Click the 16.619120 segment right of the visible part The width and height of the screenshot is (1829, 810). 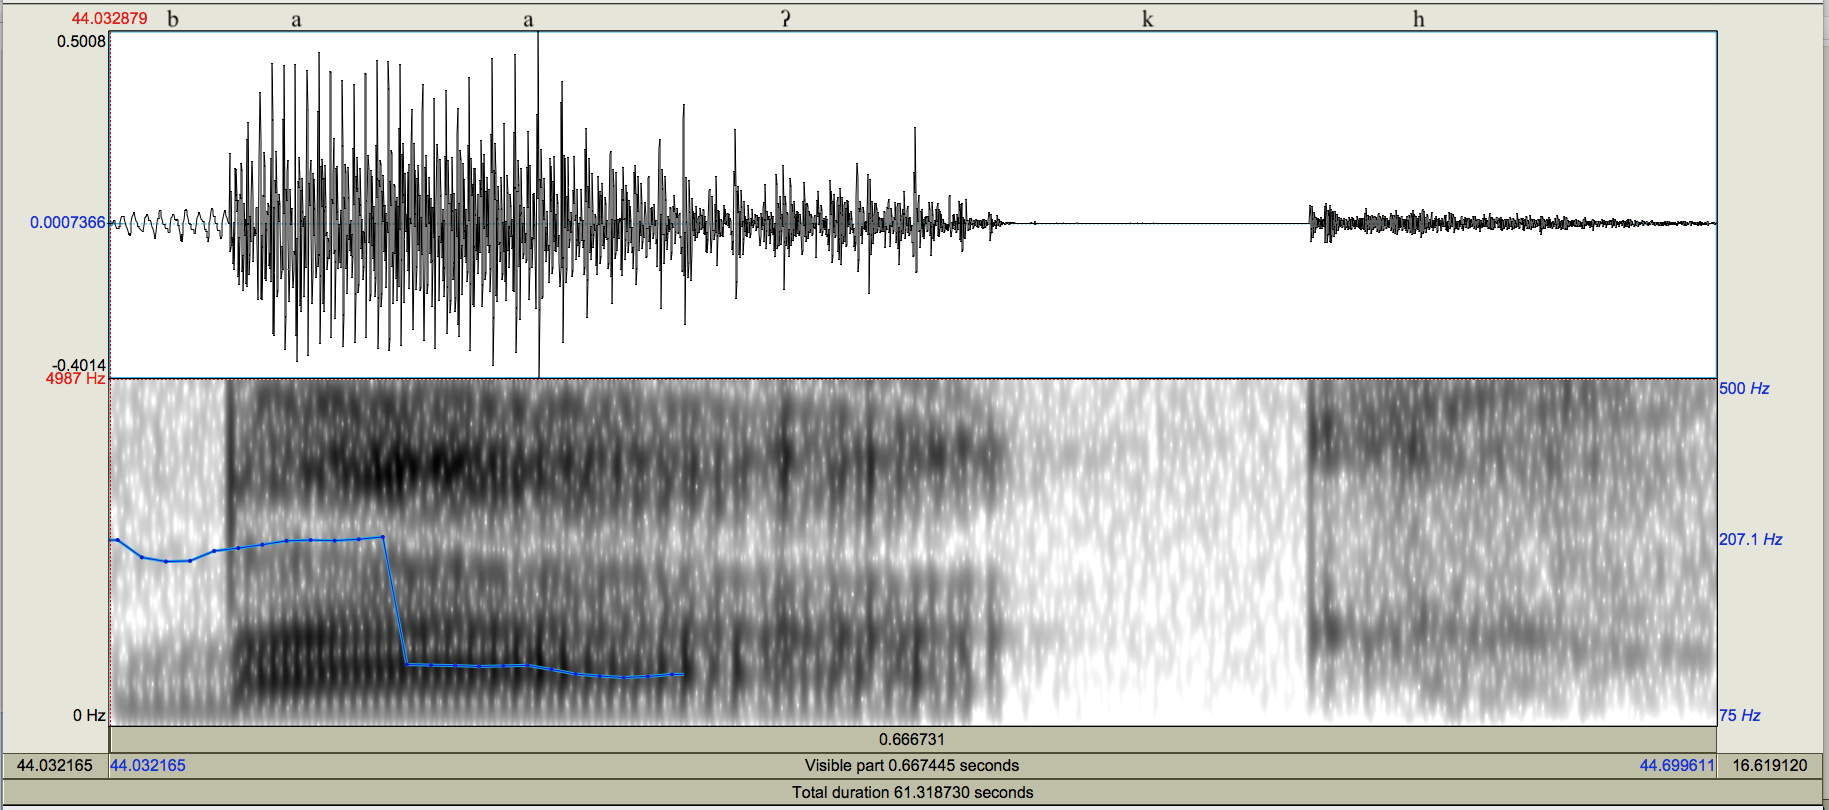click(1770, 765)
